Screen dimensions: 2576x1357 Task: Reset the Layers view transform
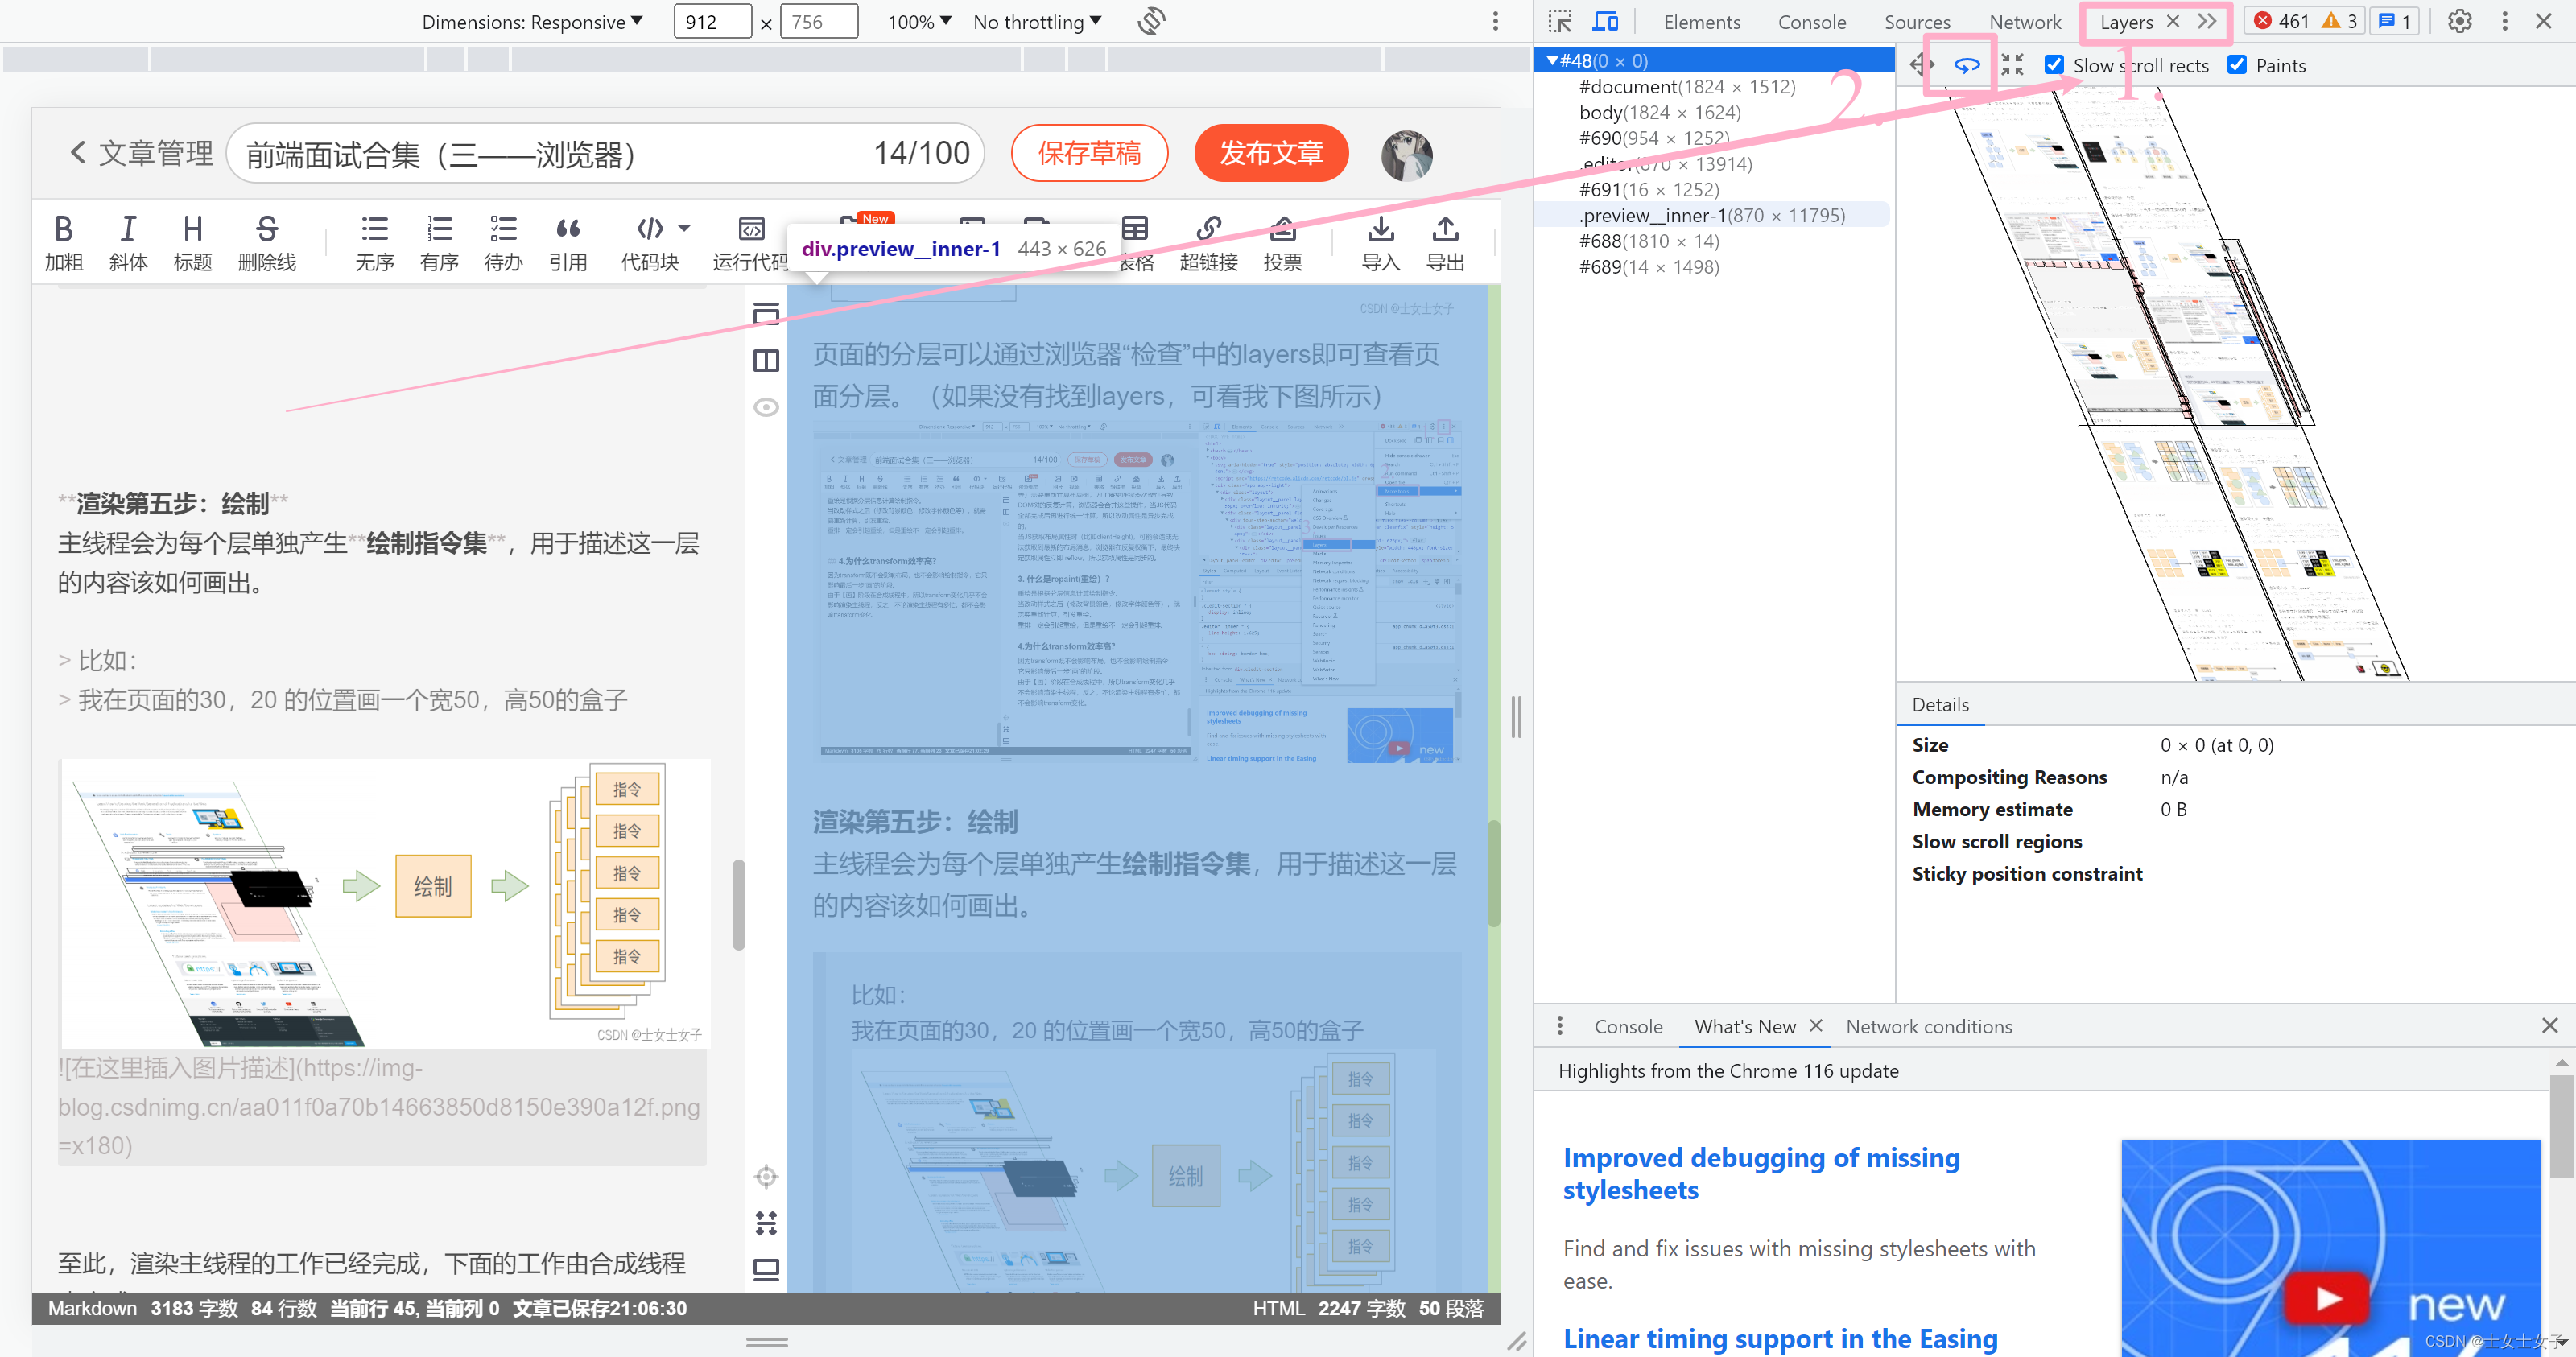pos(2012,65)
